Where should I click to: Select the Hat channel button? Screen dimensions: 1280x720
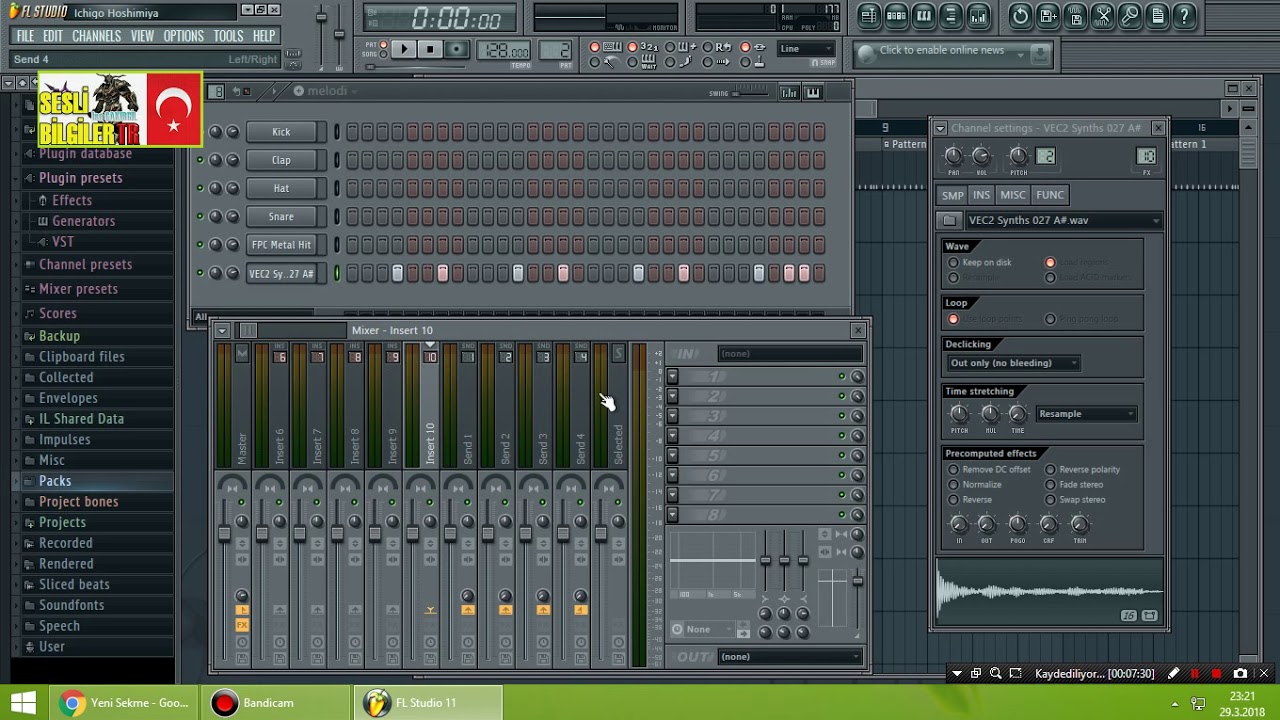click(x=281, y=188)
